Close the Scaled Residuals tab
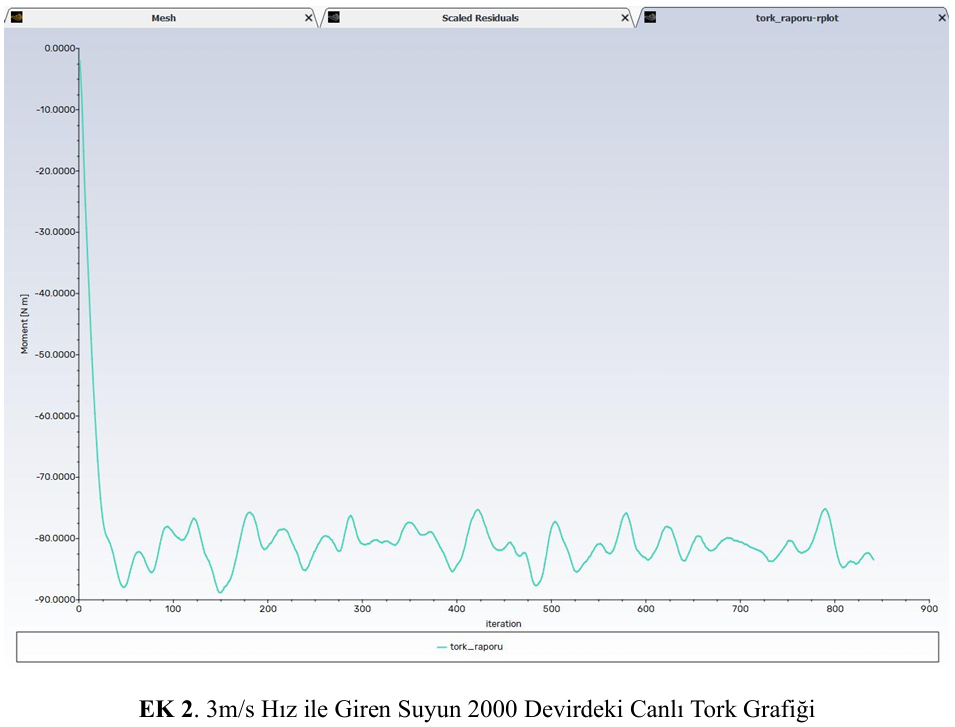Screen dimensions: 955x727 (x=625, y=18)
